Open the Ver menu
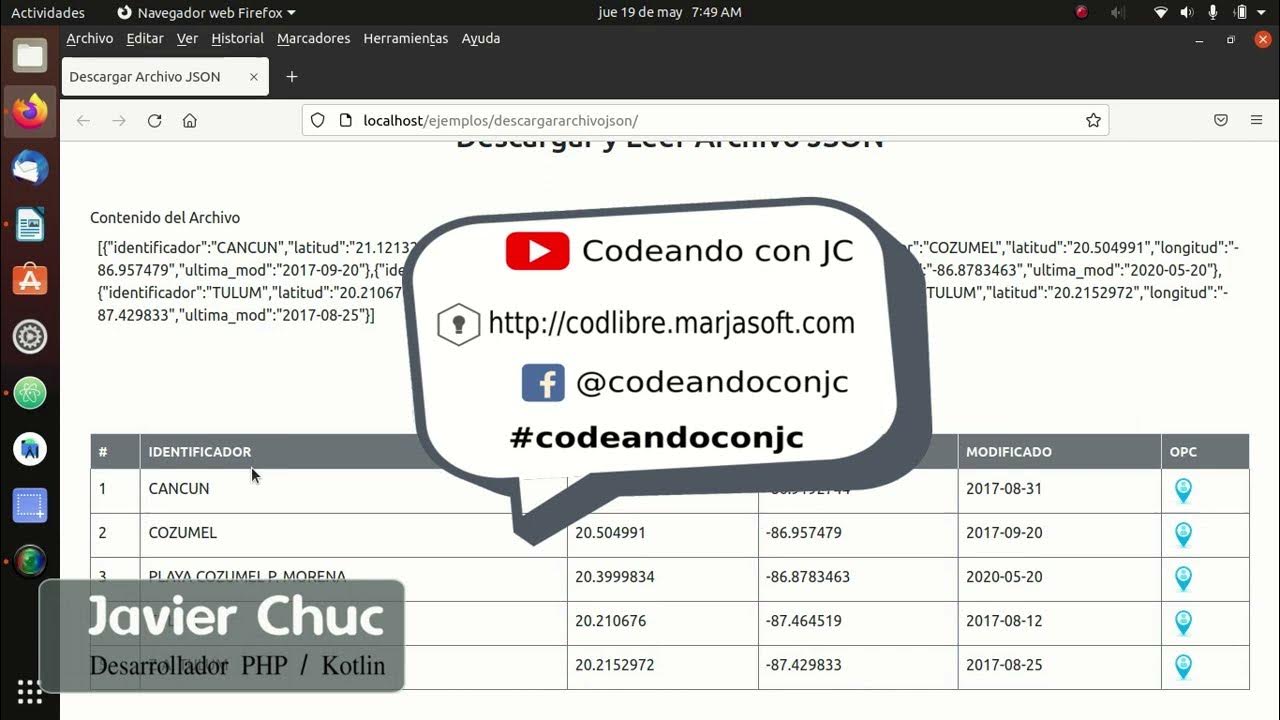 pyautogui.click(x=188, y=38)
